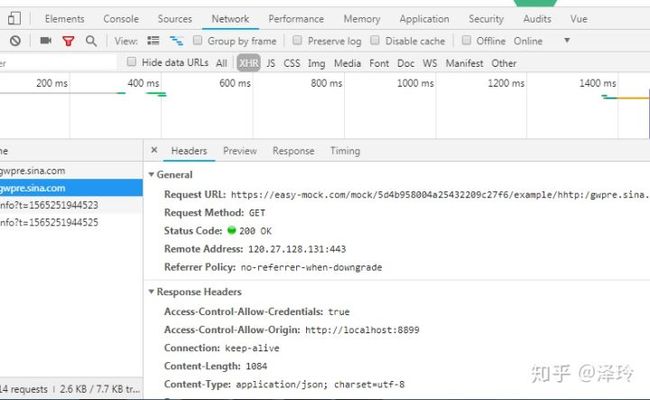This screenshot has width=650, height=400.
Task: Filter requests by Other
Action: [x=504, y=63]
